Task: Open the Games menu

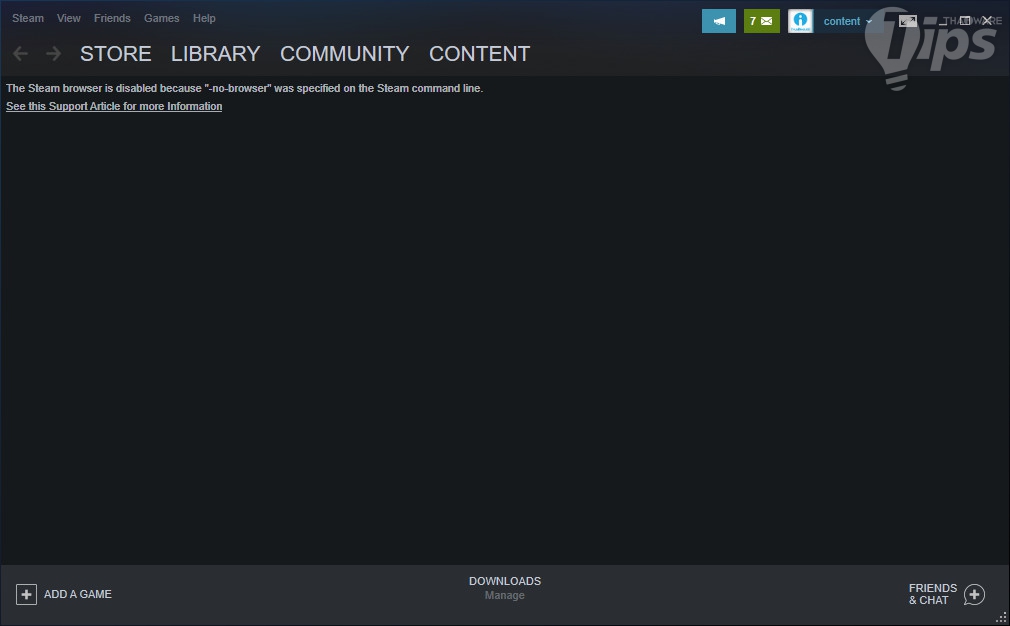Action: 162,18
